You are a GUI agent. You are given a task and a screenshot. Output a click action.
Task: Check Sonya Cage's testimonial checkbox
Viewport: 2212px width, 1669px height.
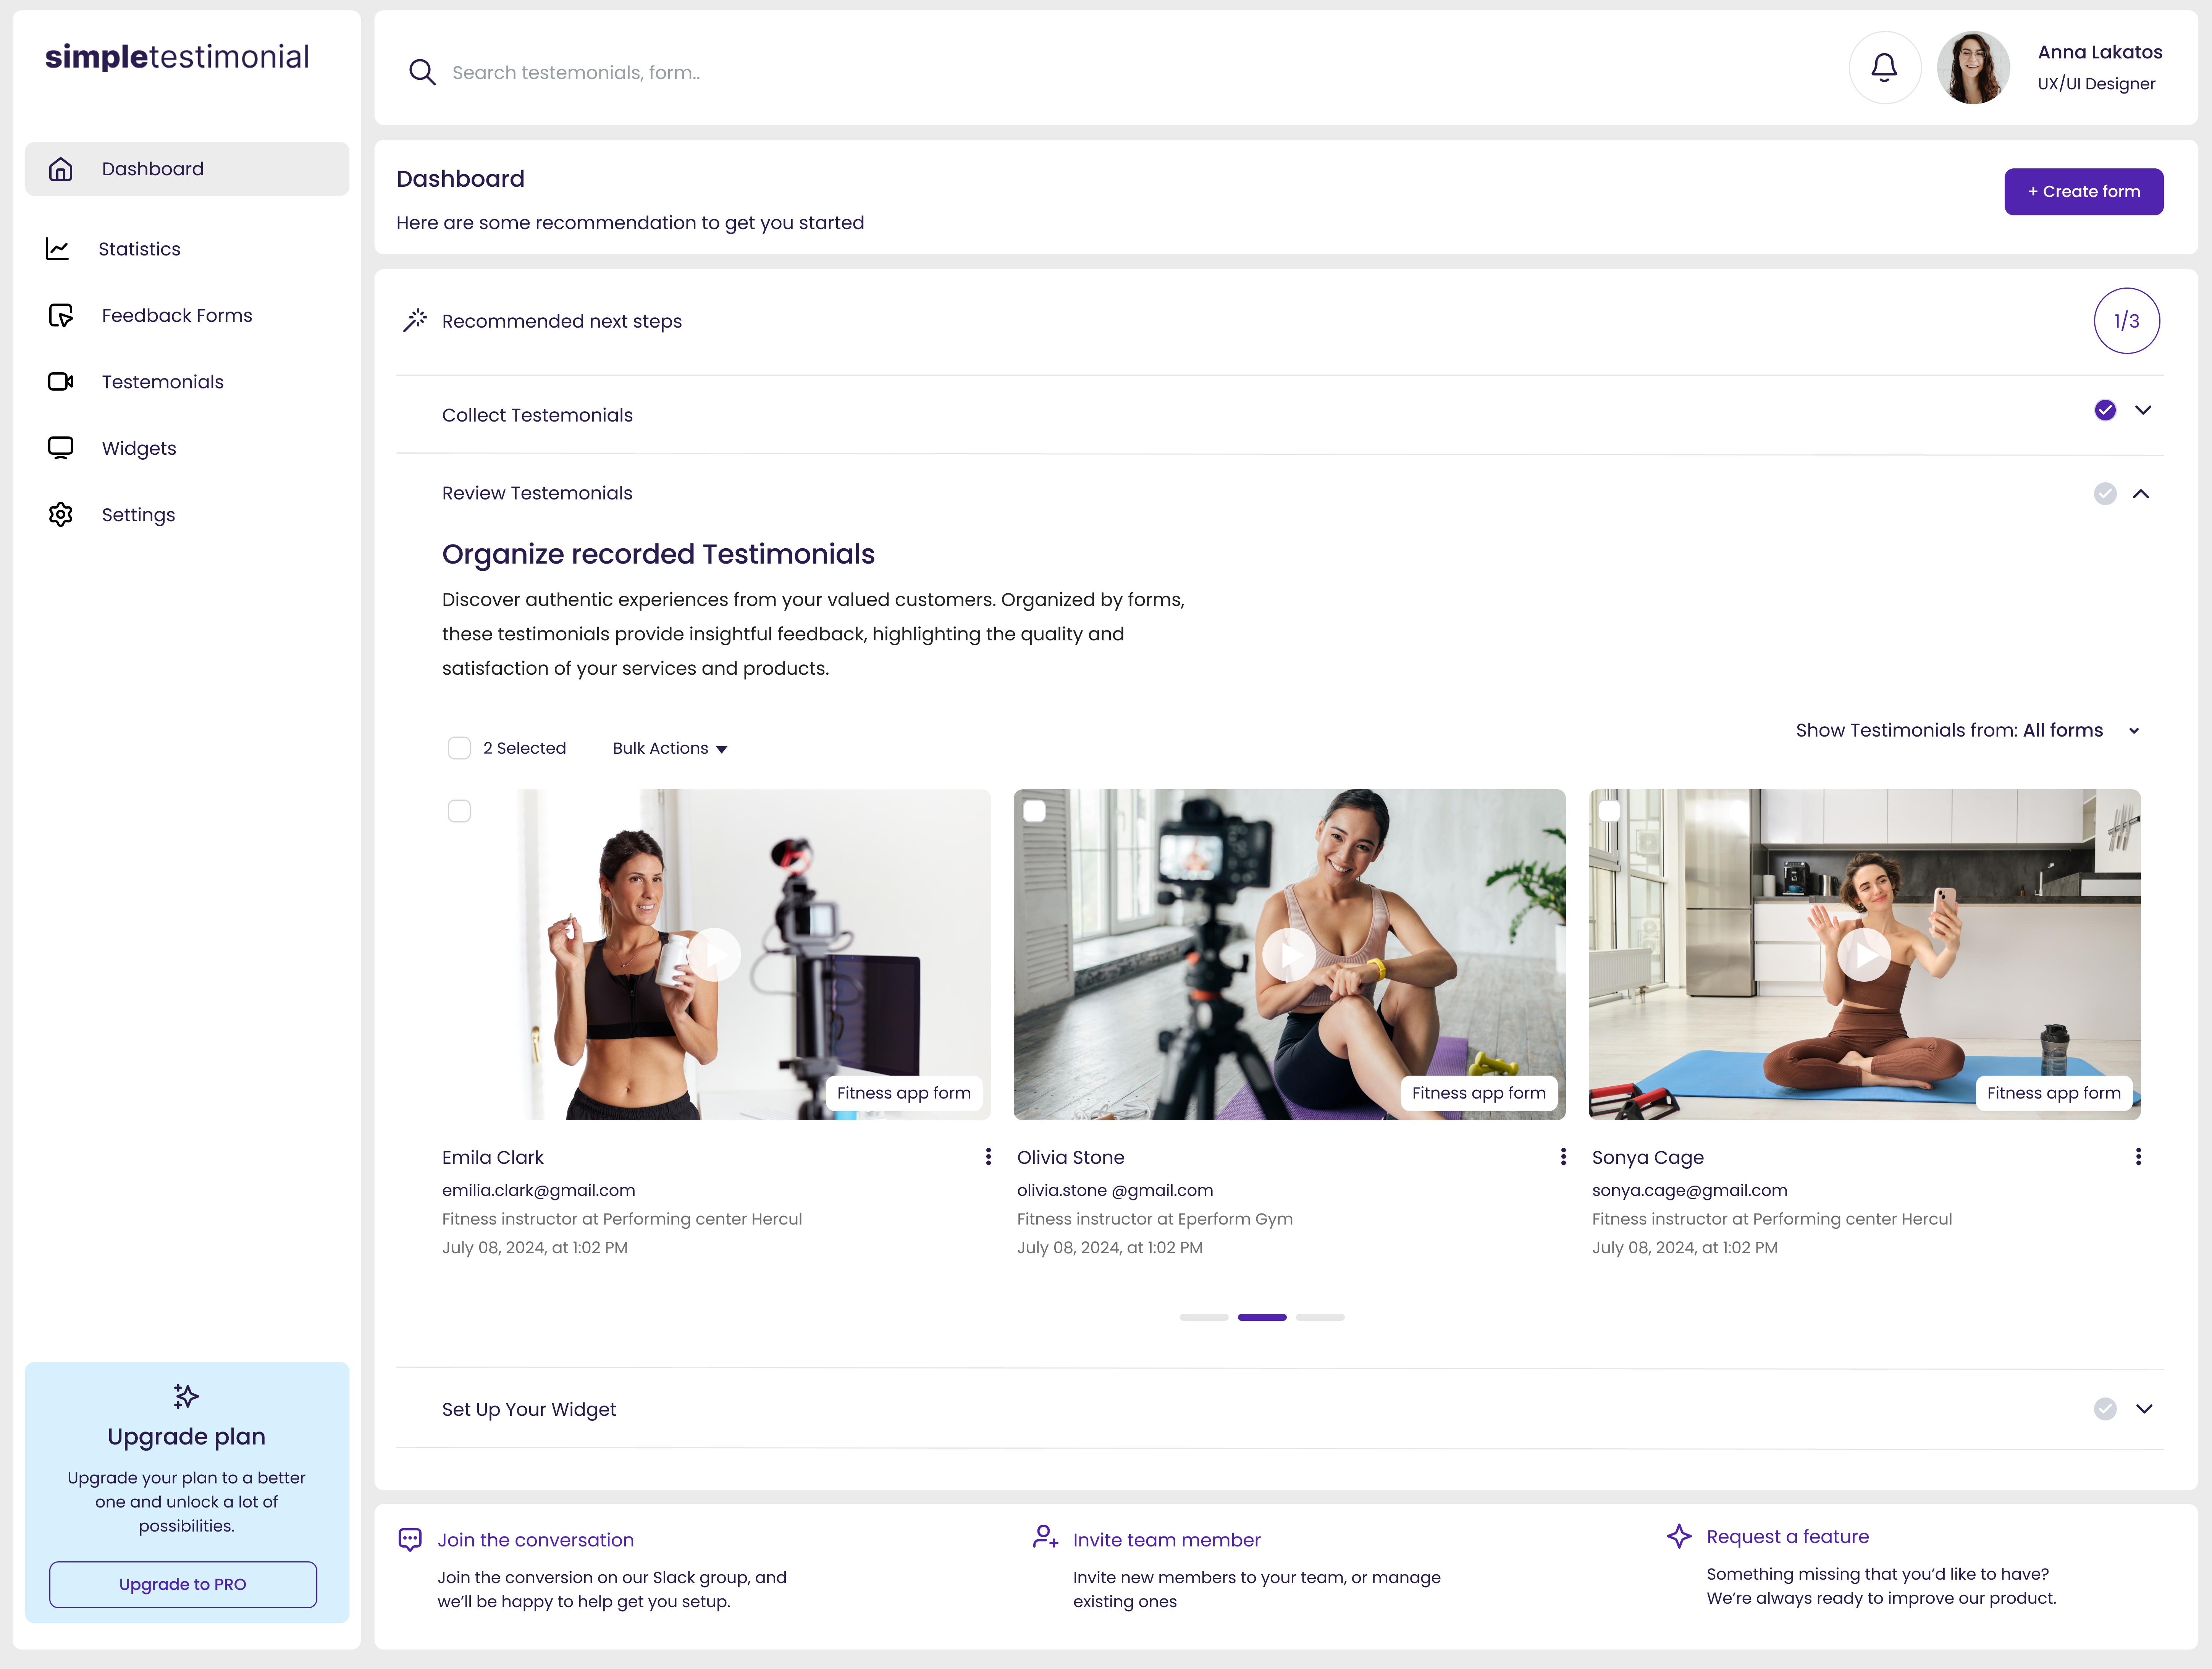pyautogui.click(x=1609, y=811)
